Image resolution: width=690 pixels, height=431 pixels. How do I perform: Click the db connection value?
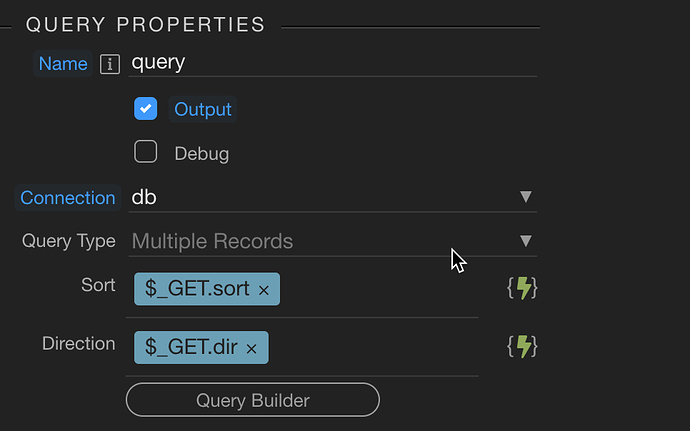click(144, 197)
